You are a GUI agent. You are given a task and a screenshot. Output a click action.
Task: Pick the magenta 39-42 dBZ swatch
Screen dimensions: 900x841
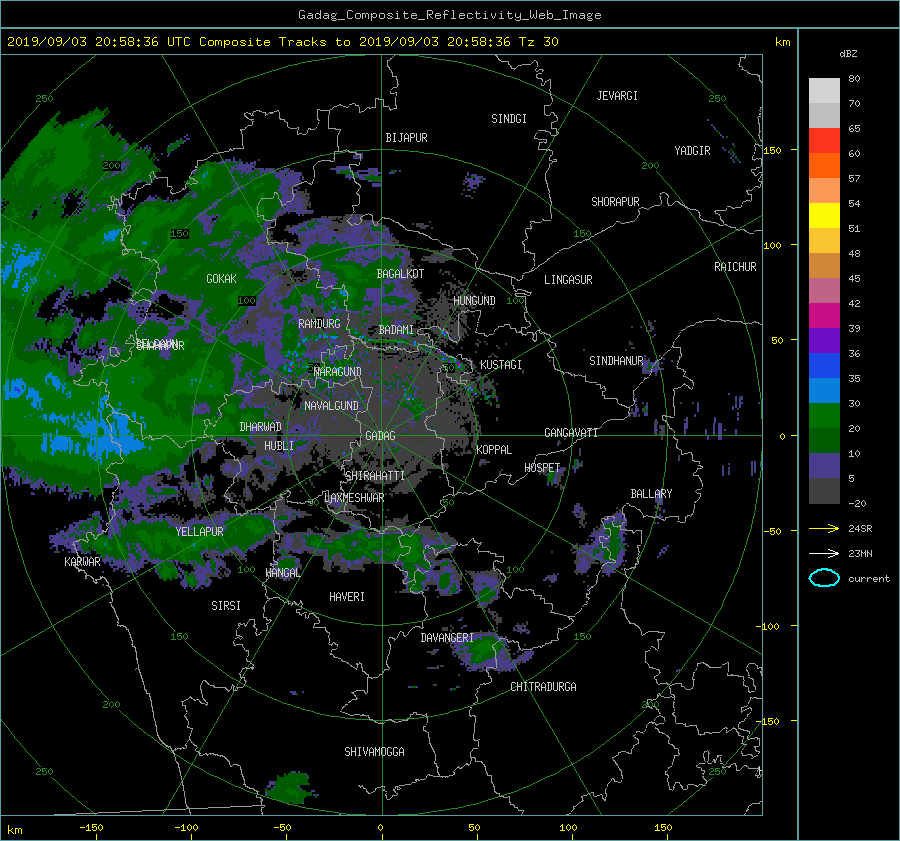pos(824,315)
